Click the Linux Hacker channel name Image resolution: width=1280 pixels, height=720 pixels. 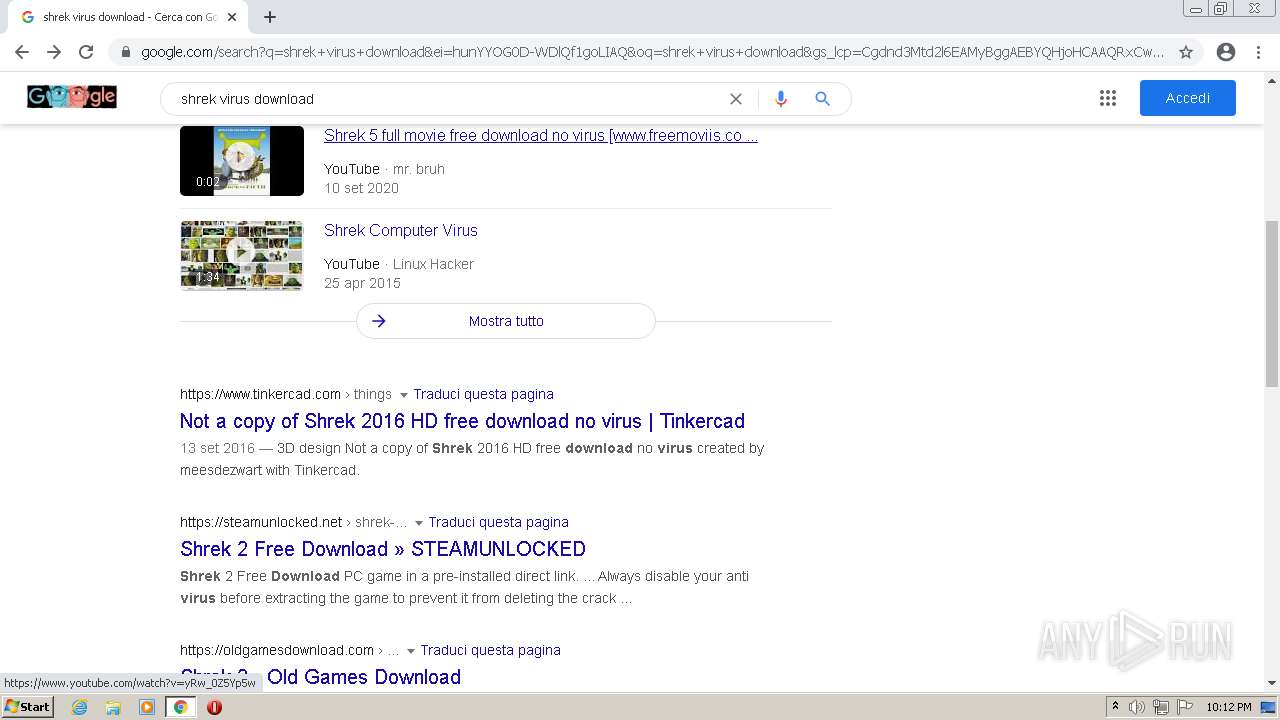pyautogui.click(x=433, y=264)
